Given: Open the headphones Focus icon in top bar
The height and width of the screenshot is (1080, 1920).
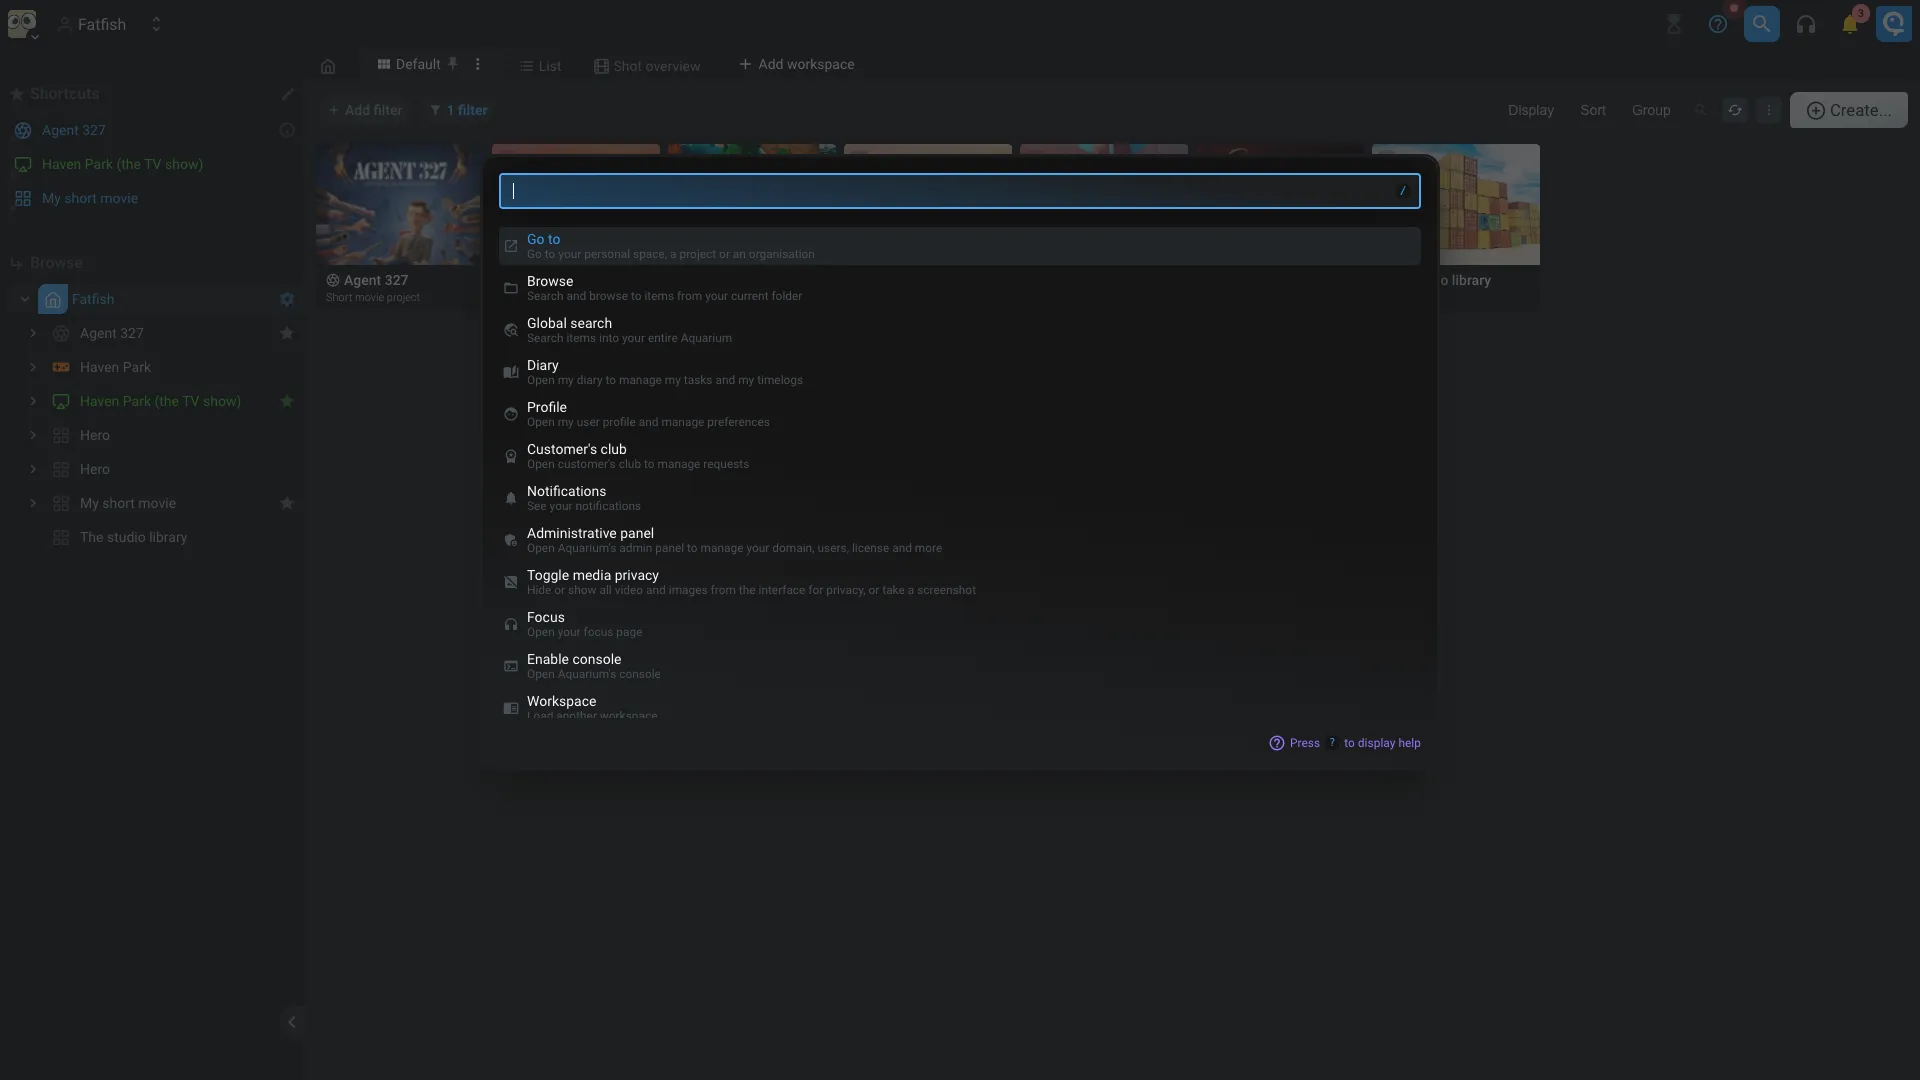Looking at the screenshot, I should (1805, 24).
